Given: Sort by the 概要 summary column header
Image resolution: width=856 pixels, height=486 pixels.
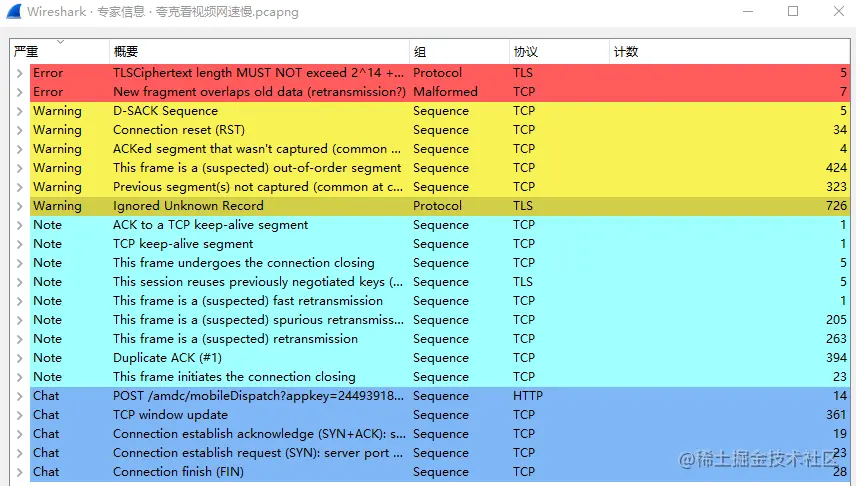Looking at the screenshot, I should coord(259,52).
